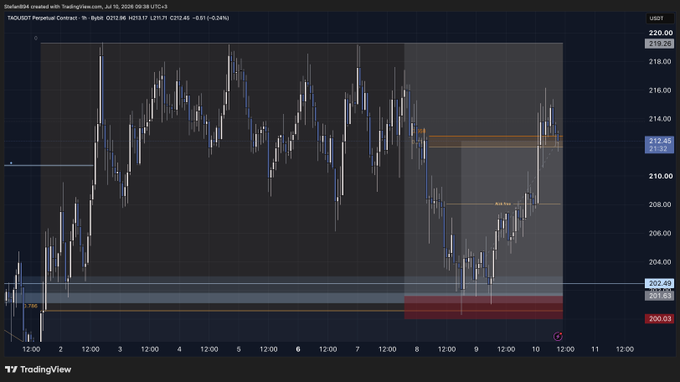
Task: Click date 3 on the time axis
Action: point(120,349)
